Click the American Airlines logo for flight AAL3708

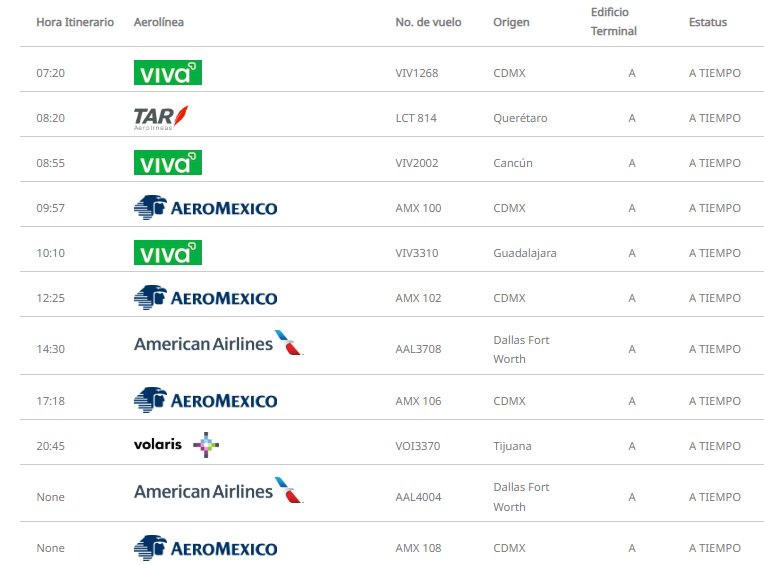(x=218, y=344)
